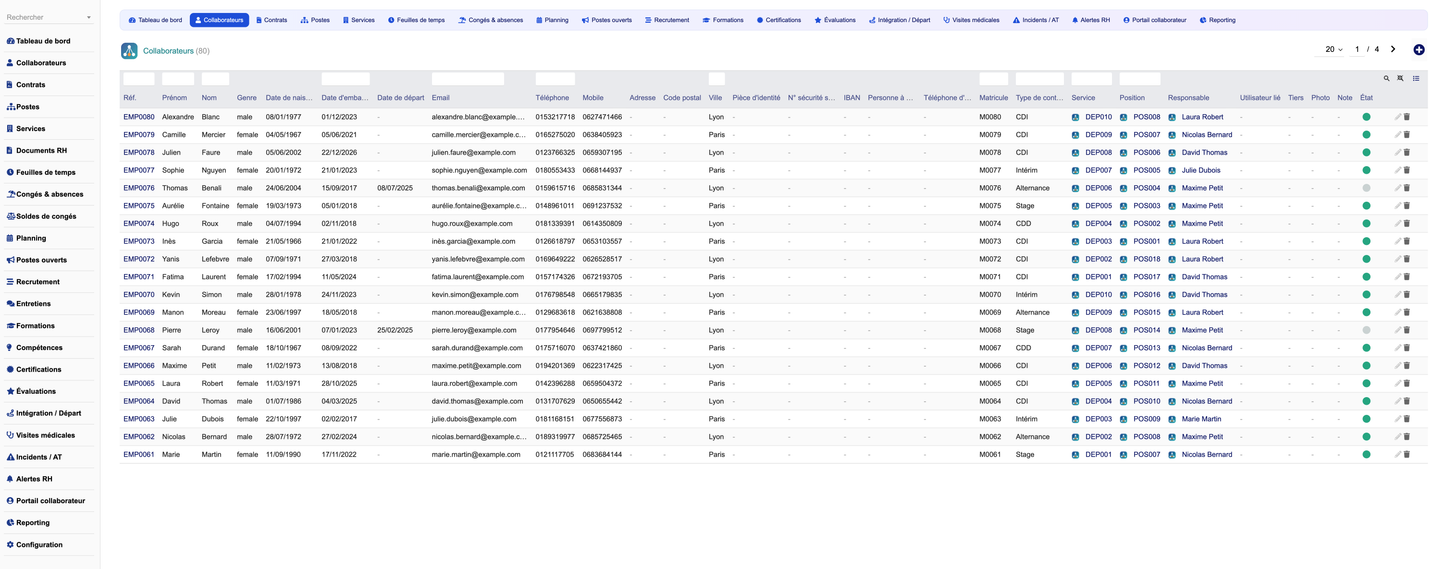Viewport: 1445px width, 569px height.
Task: Click the pencil icon for EMP0062 Nicolas row
Action: [x=1397, y=437]
